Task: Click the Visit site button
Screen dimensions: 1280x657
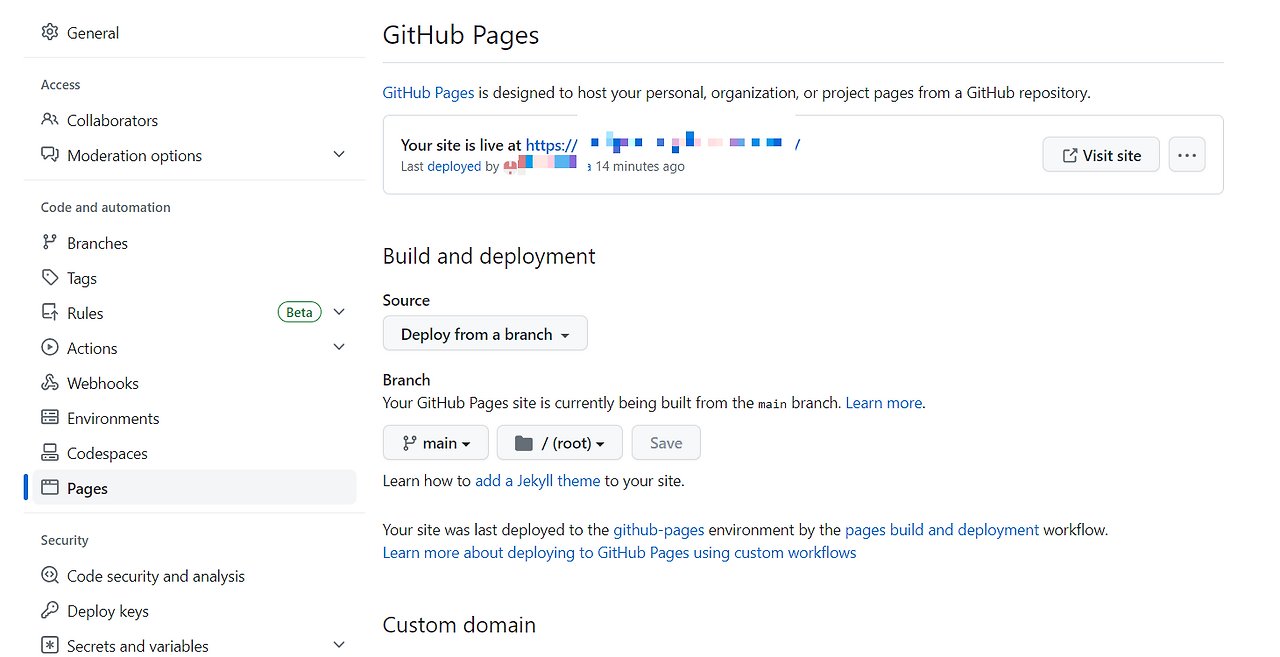Action: pyautogui.click(x=1100, y=154)
